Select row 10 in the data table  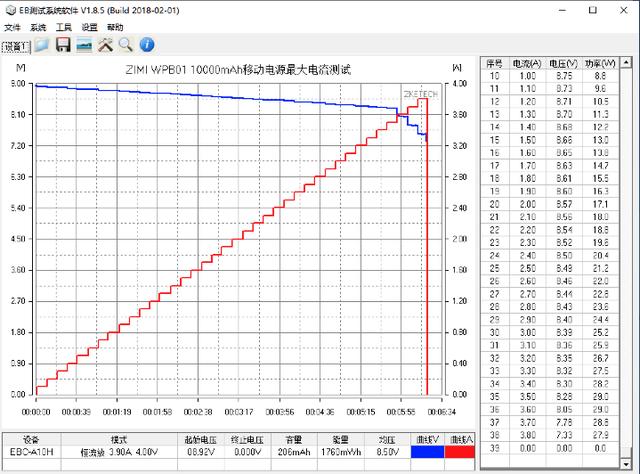(x=550, y=76)
